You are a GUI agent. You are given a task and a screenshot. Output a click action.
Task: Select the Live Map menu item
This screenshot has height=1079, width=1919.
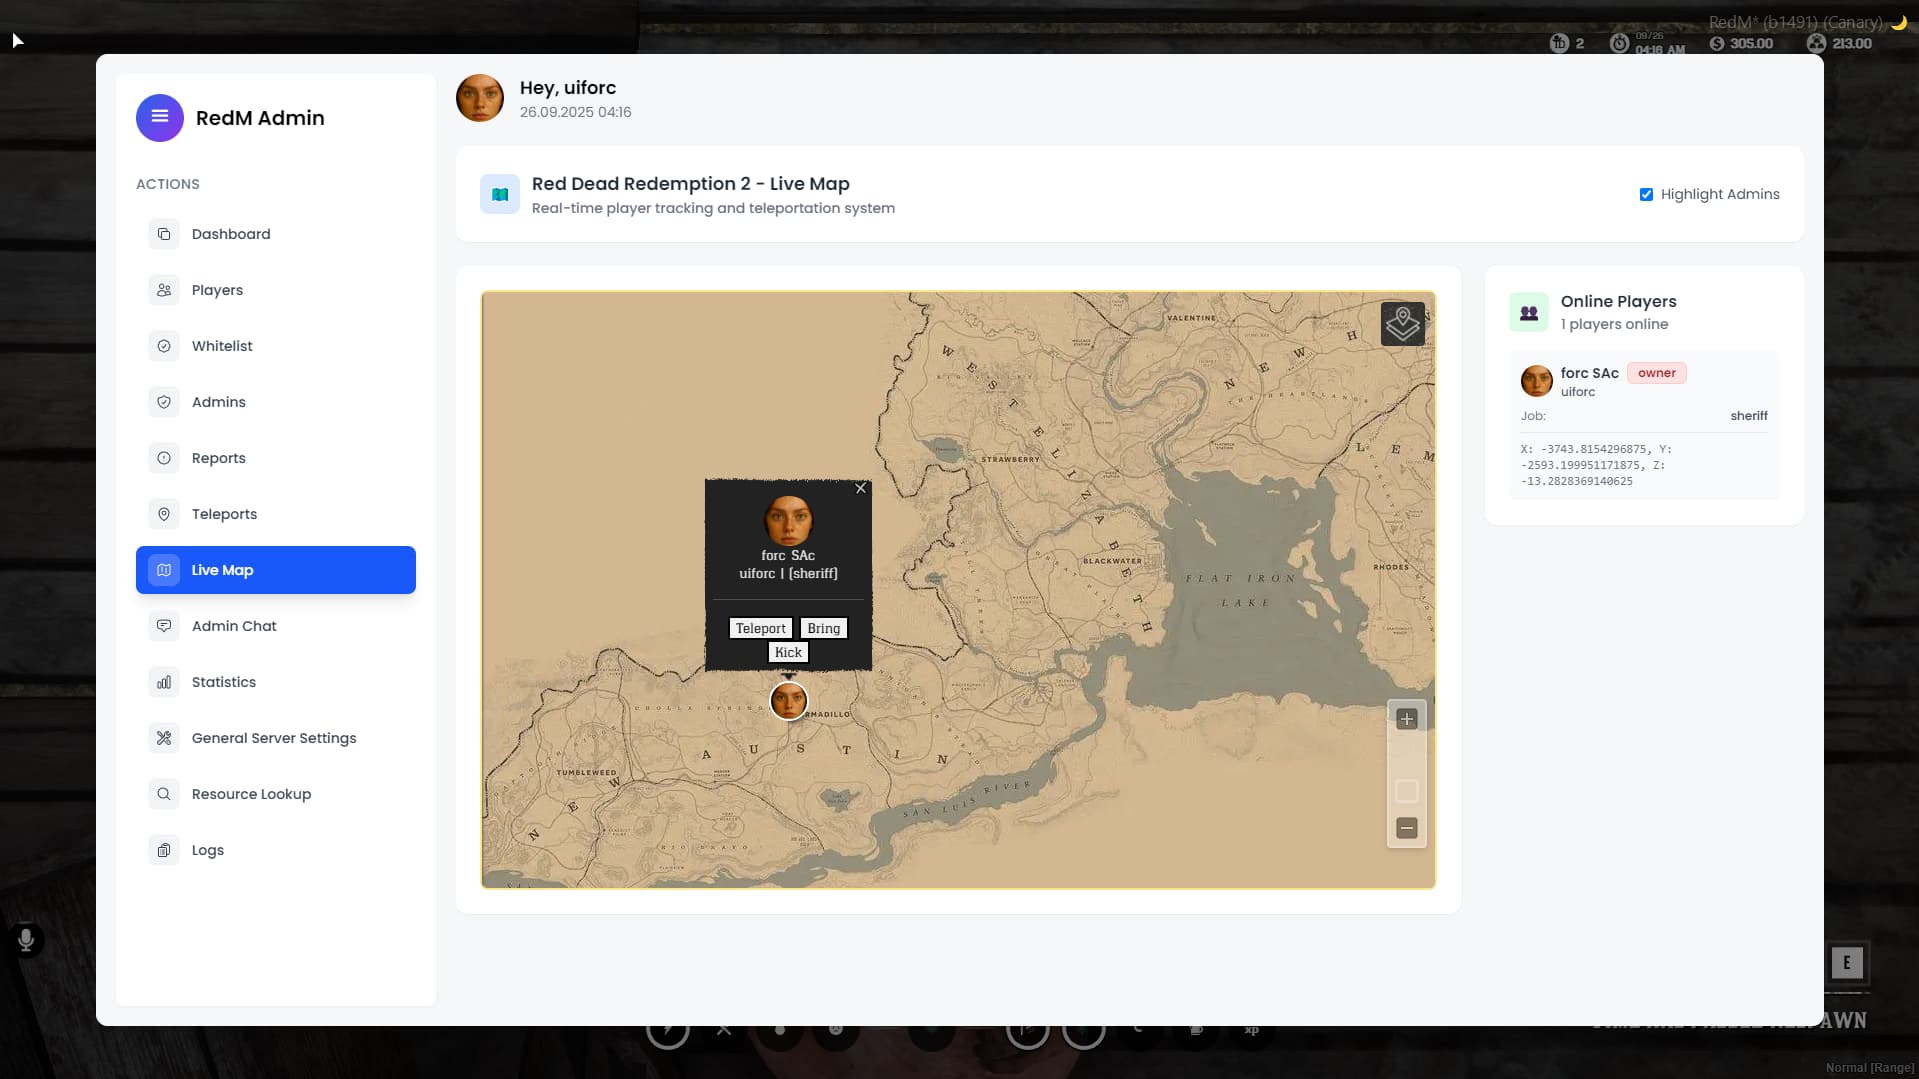pyautogui.click(x=276, y=570)
